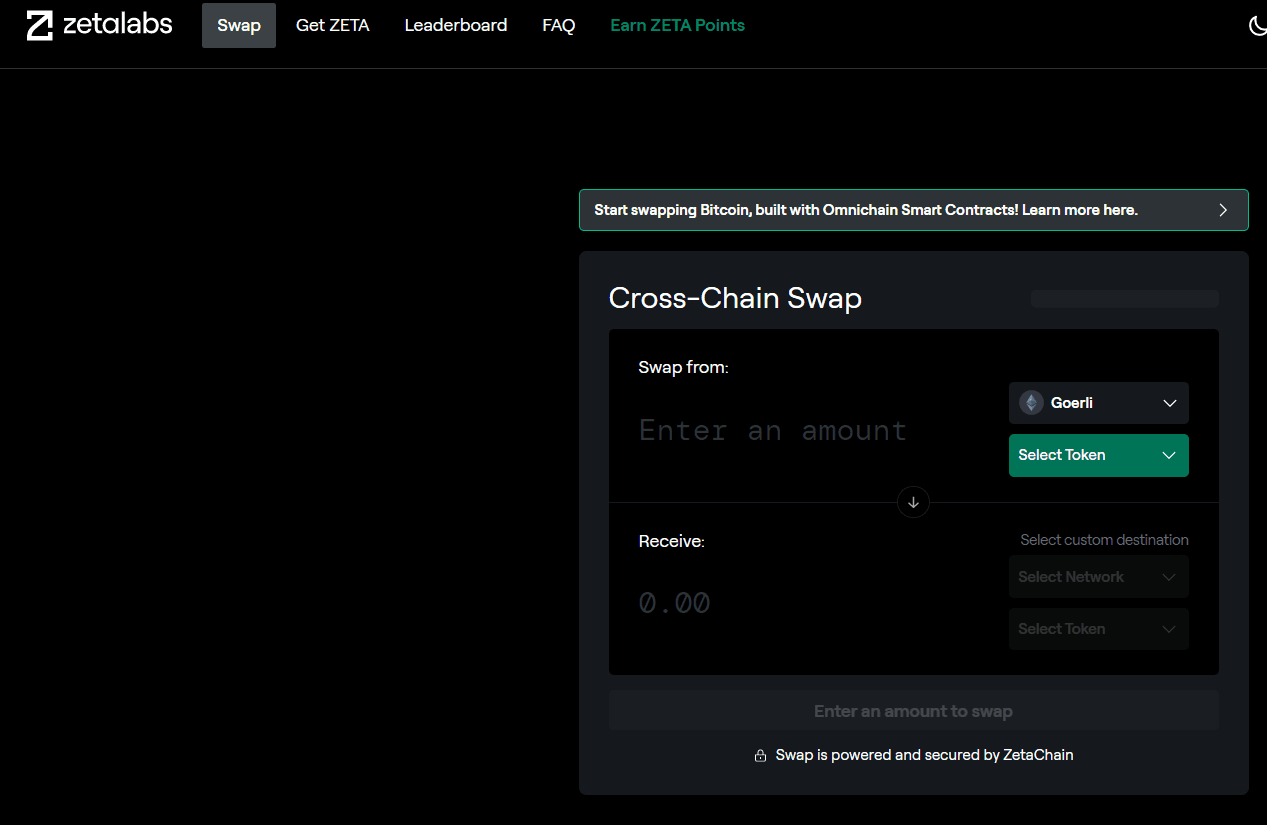This screenshot has width=1267, height=825.
Task: Click Select custom destination
Action: 1104,540
